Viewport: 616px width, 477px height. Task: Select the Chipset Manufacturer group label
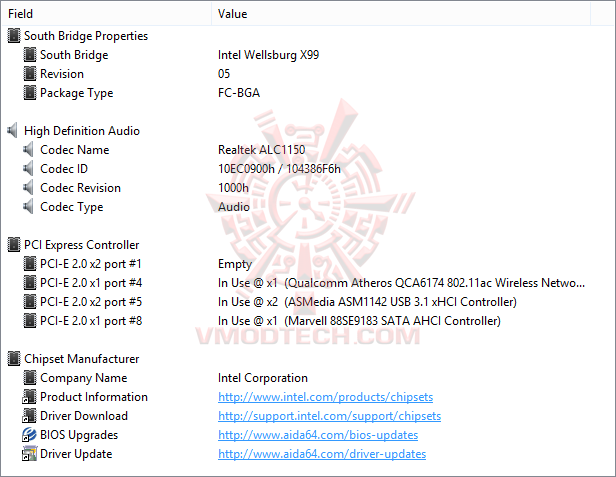coord(81,359)
